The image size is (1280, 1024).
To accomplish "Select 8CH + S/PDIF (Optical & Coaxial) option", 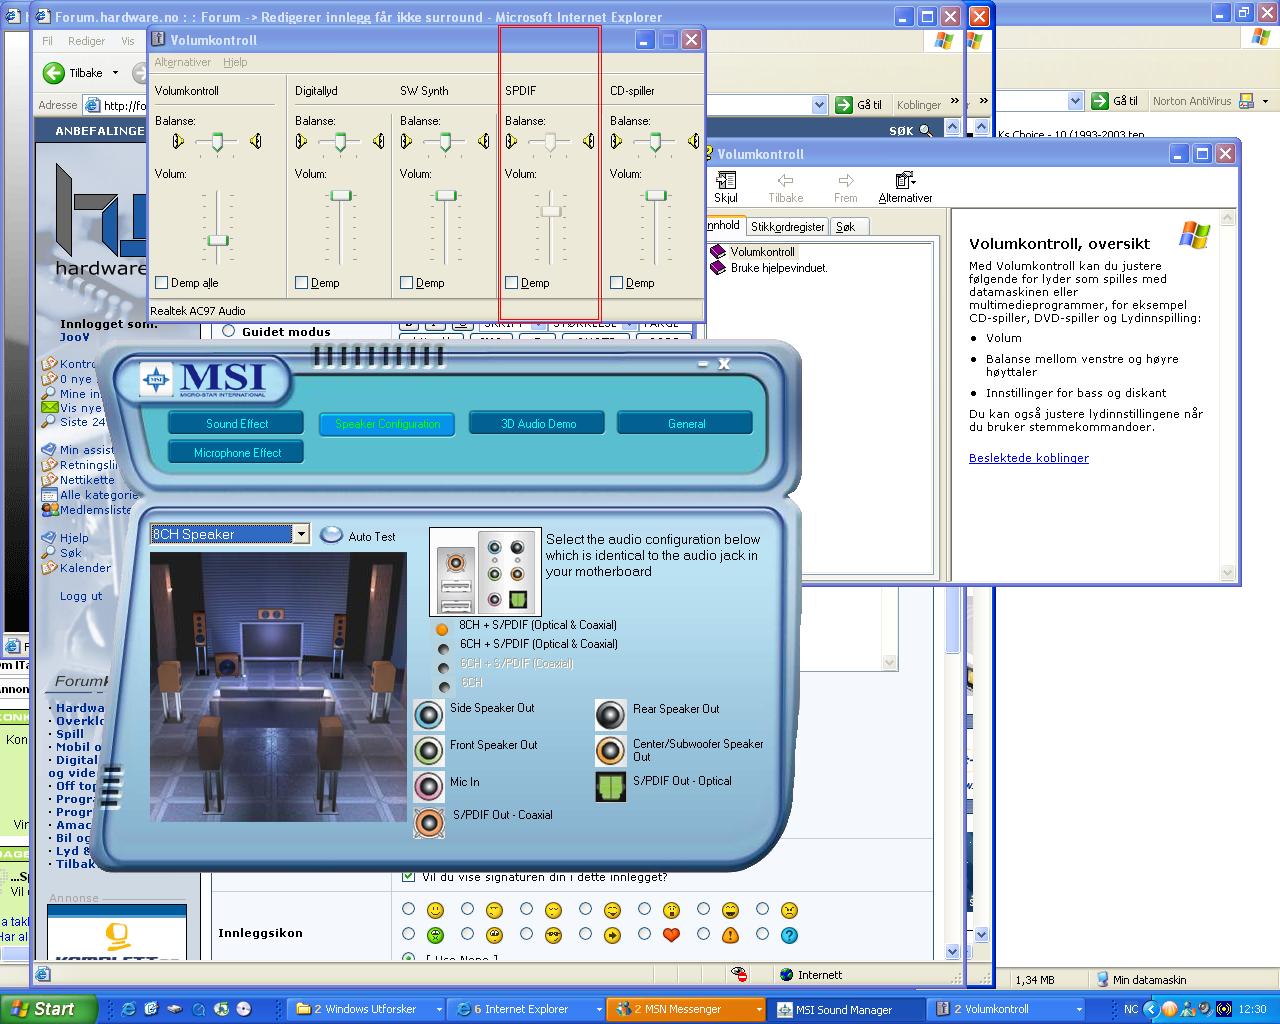I will point(442,629).
